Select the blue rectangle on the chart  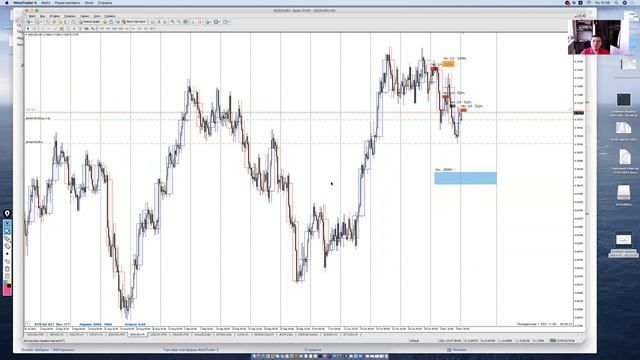click(465, 178)
